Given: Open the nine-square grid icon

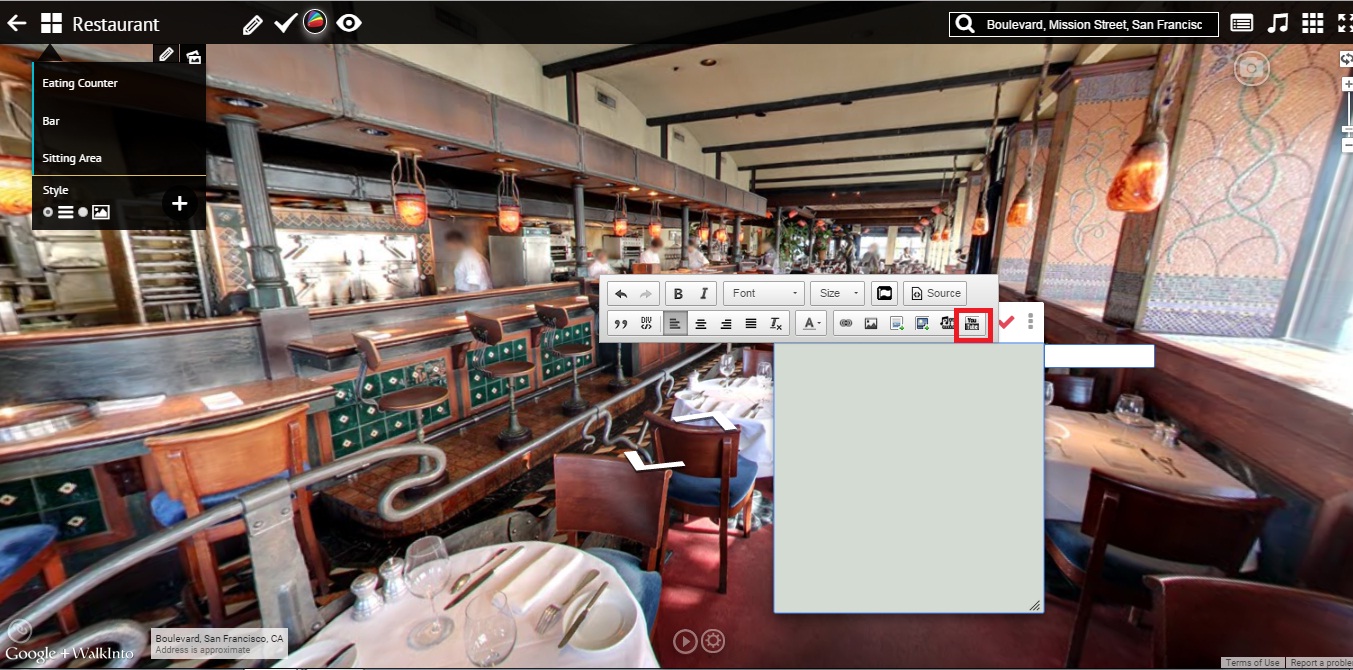Looking at the screenshot, I should coord(1313,23).
